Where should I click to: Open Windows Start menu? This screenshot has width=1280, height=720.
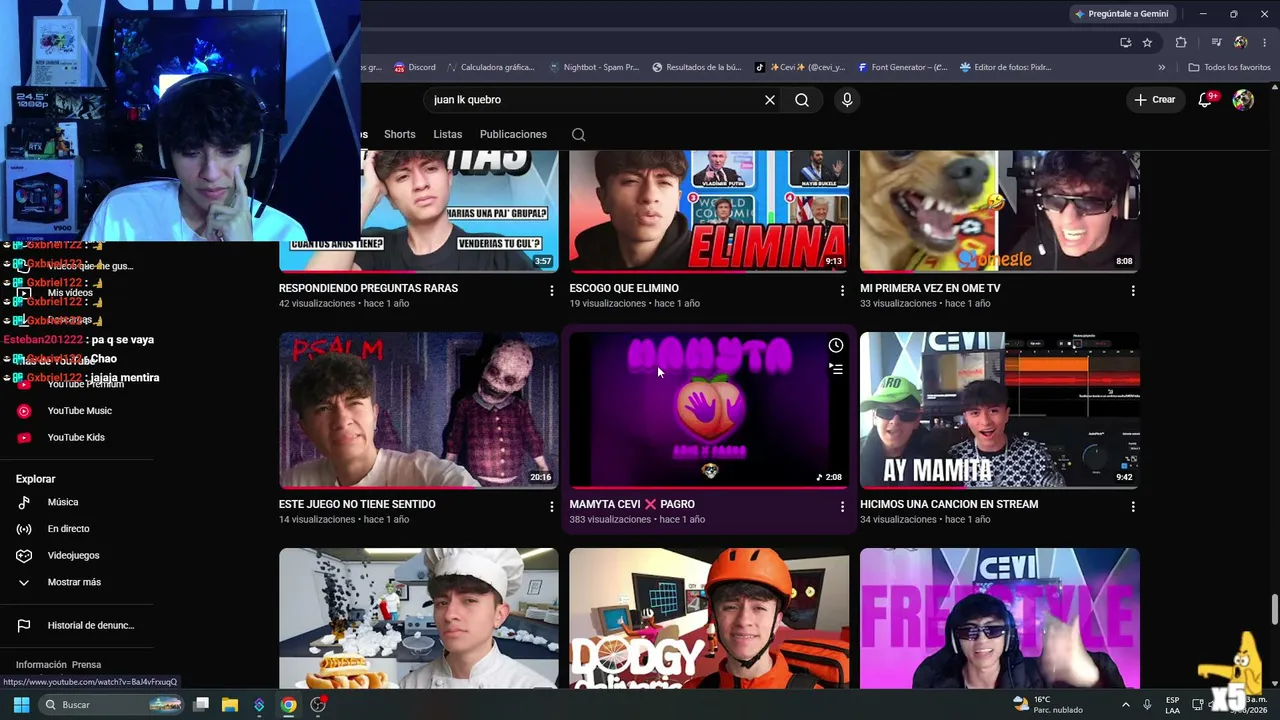(x=21, y=705)
